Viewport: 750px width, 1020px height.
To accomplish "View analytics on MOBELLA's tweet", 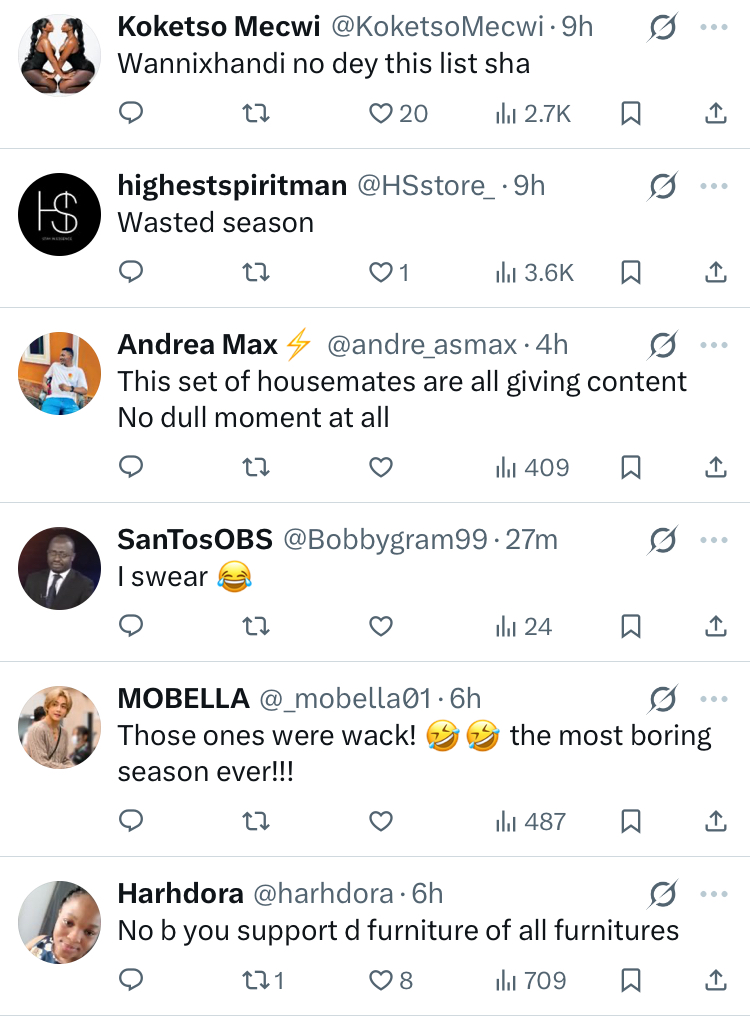I will click(531, 822).
